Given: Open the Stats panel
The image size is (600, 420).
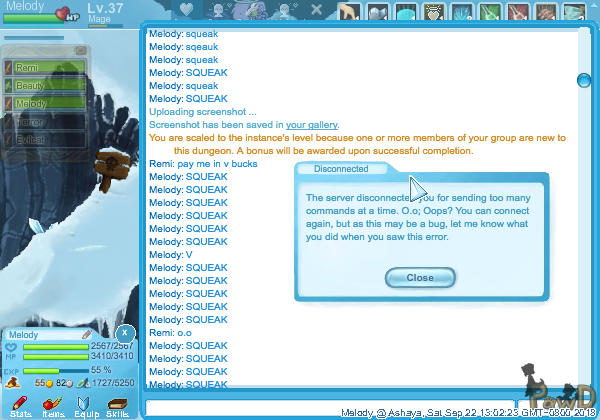Looking at the screenshot, I should click(x=17, y=404).
